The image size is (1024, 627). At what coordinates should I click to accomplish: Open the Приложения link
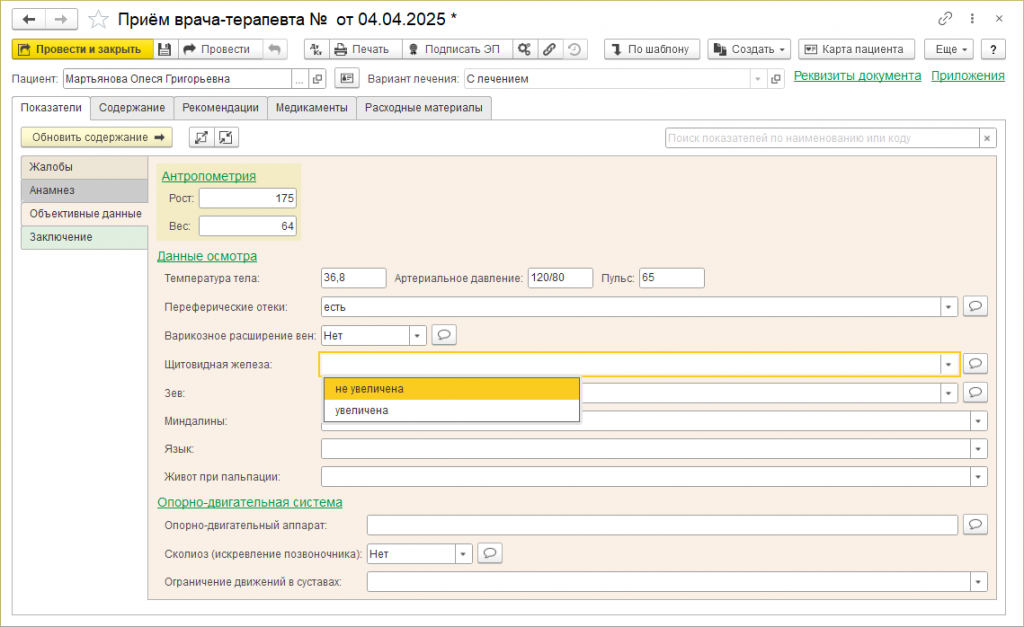tap(968, 76)
